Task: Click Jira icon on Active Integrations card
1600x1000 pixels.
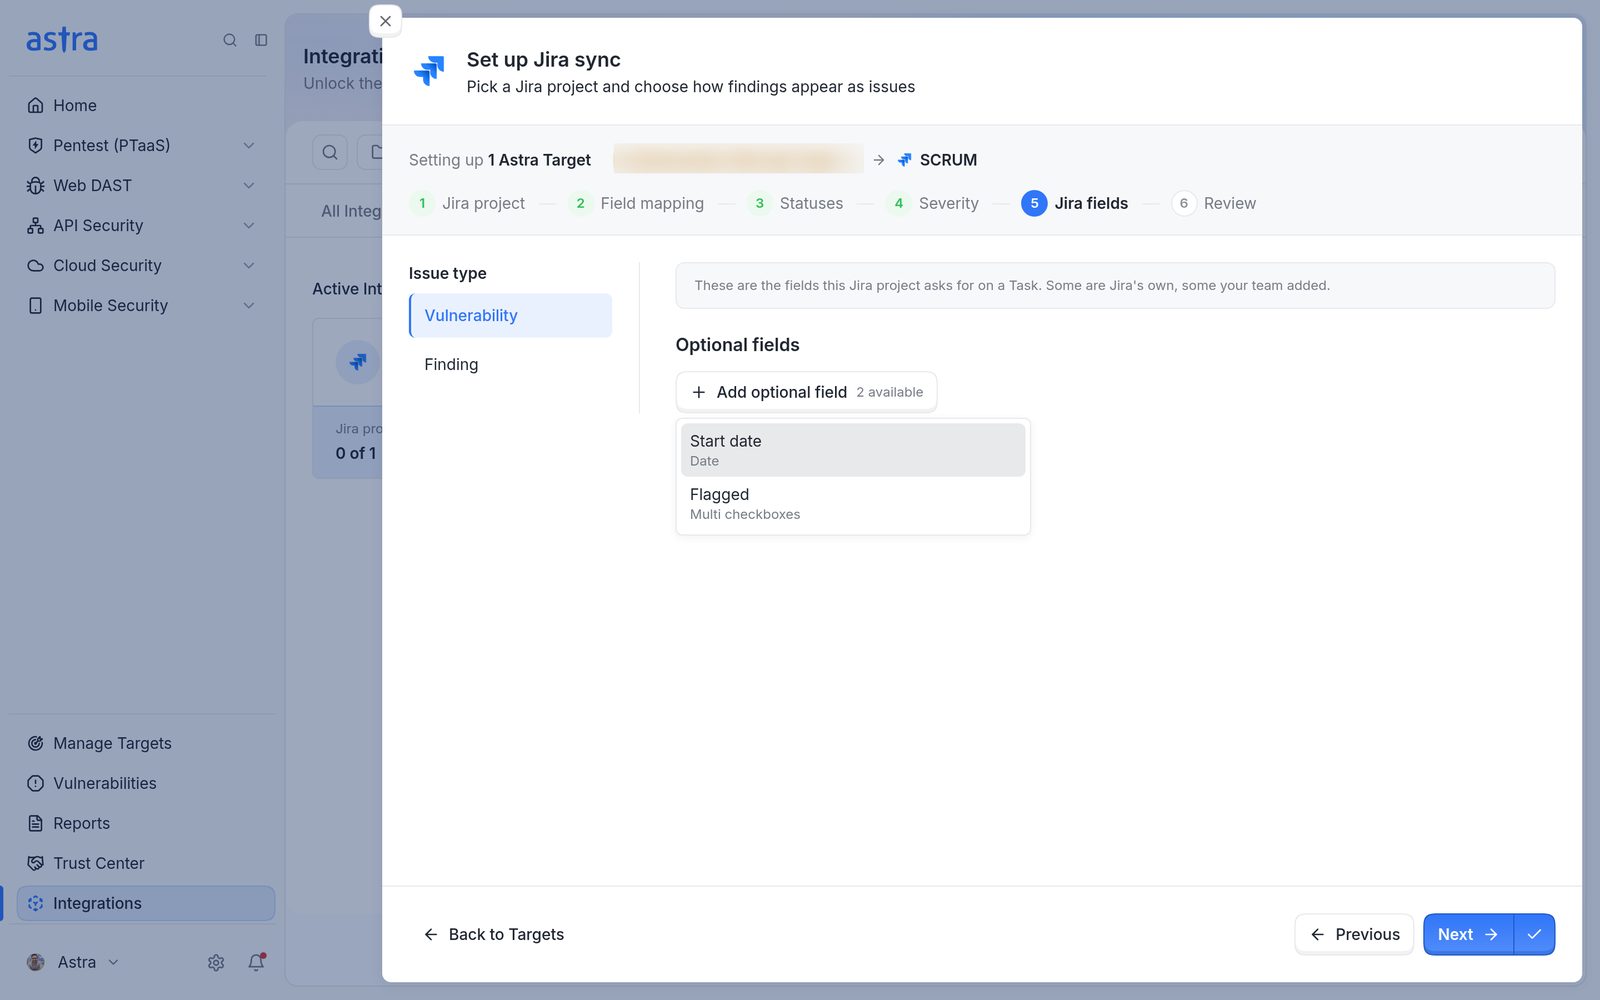Action: [357, 362]
